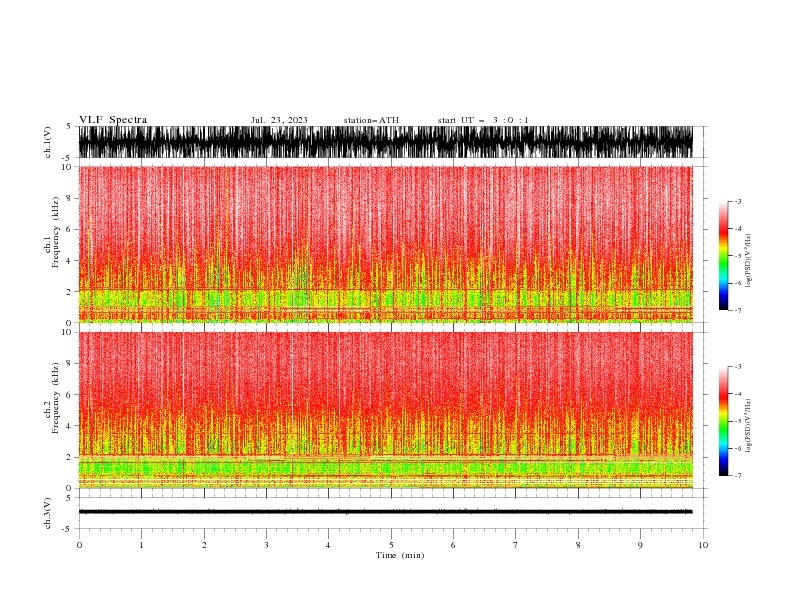792x612 pixels.
Task: Click the ch.2 spectrogram panel
Action: click(385, 410)
